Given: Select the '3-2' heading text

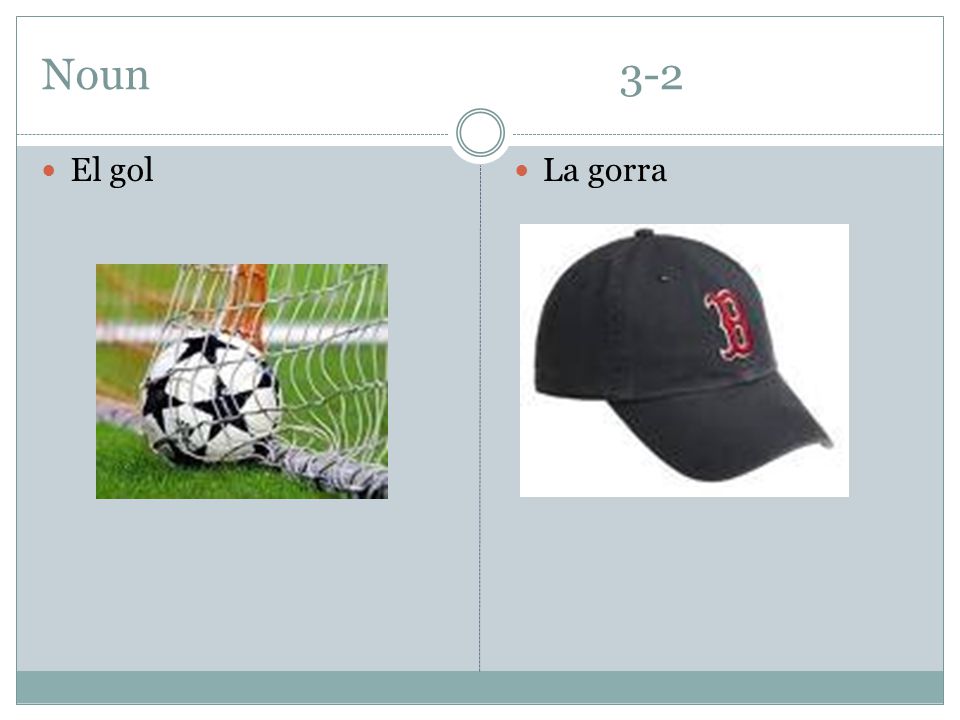Looking at the screenshot, I should (x=651, y=79).
